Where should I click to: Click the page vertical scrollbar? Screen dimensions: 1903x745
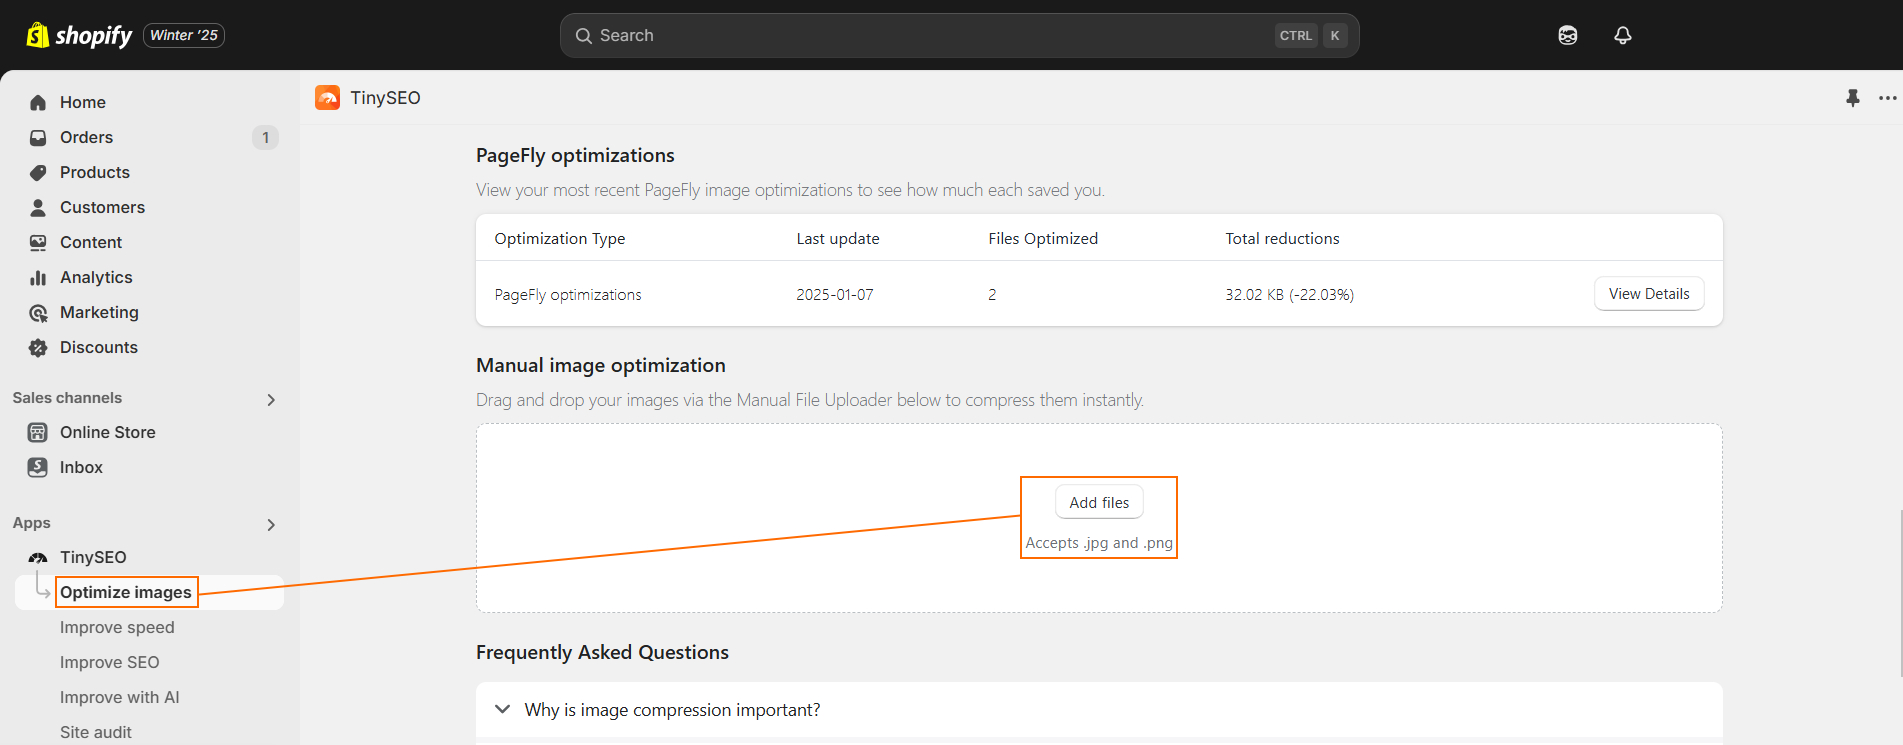(x=1900, y=593)
